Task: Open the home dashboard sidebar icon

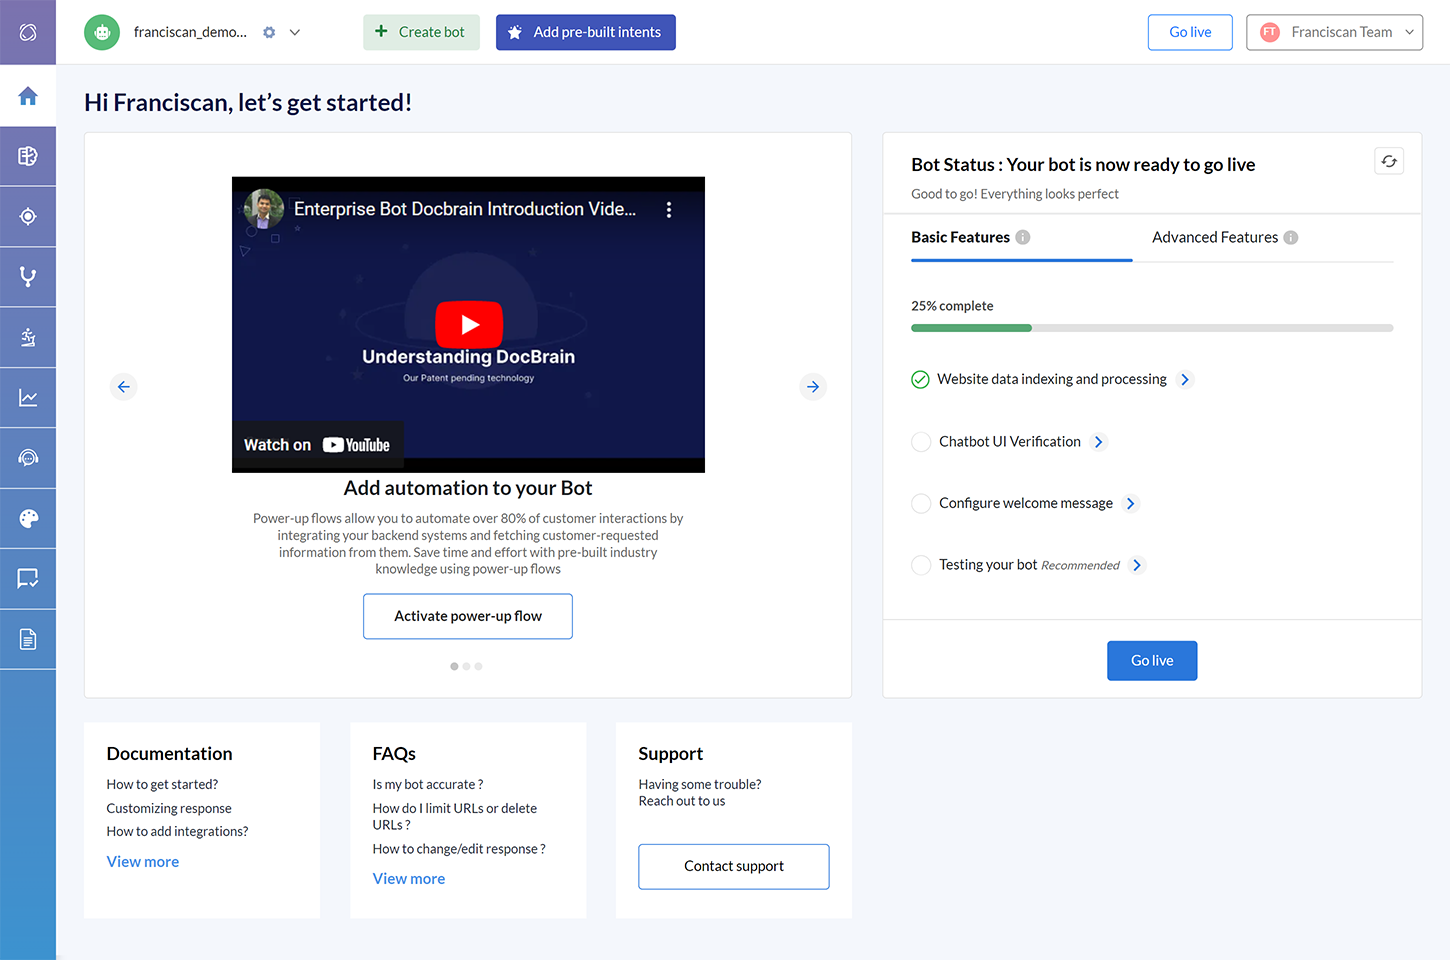Action: click(28, 96)
